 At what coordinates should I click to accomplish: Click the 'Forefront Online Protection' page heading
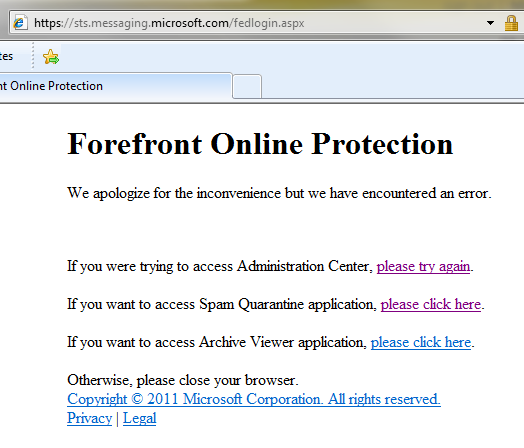click(260, 144)
